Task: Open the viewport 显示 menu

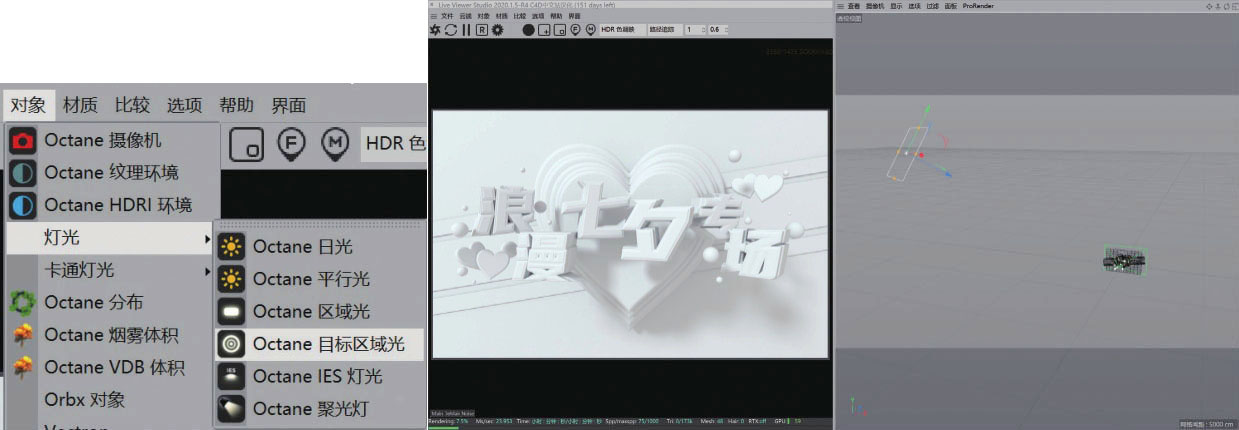Action: 897,6
